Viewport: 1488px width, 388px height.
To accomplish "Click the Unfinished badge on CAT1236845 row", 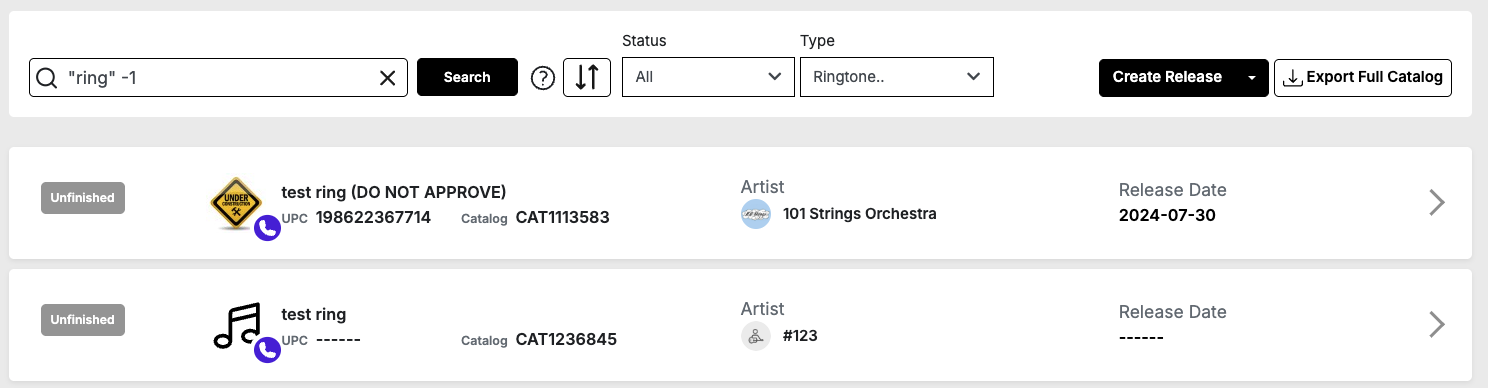I will 83,320.
